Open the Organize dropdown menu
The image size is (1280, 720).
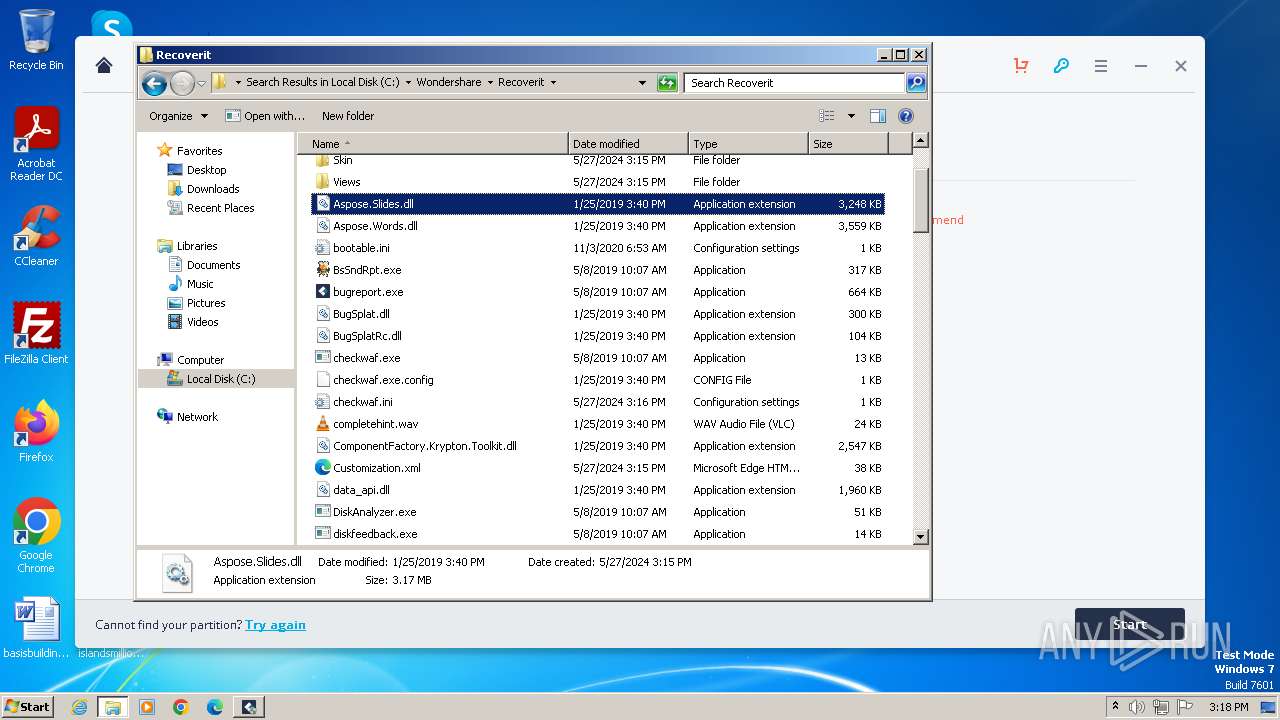(178, 116)
